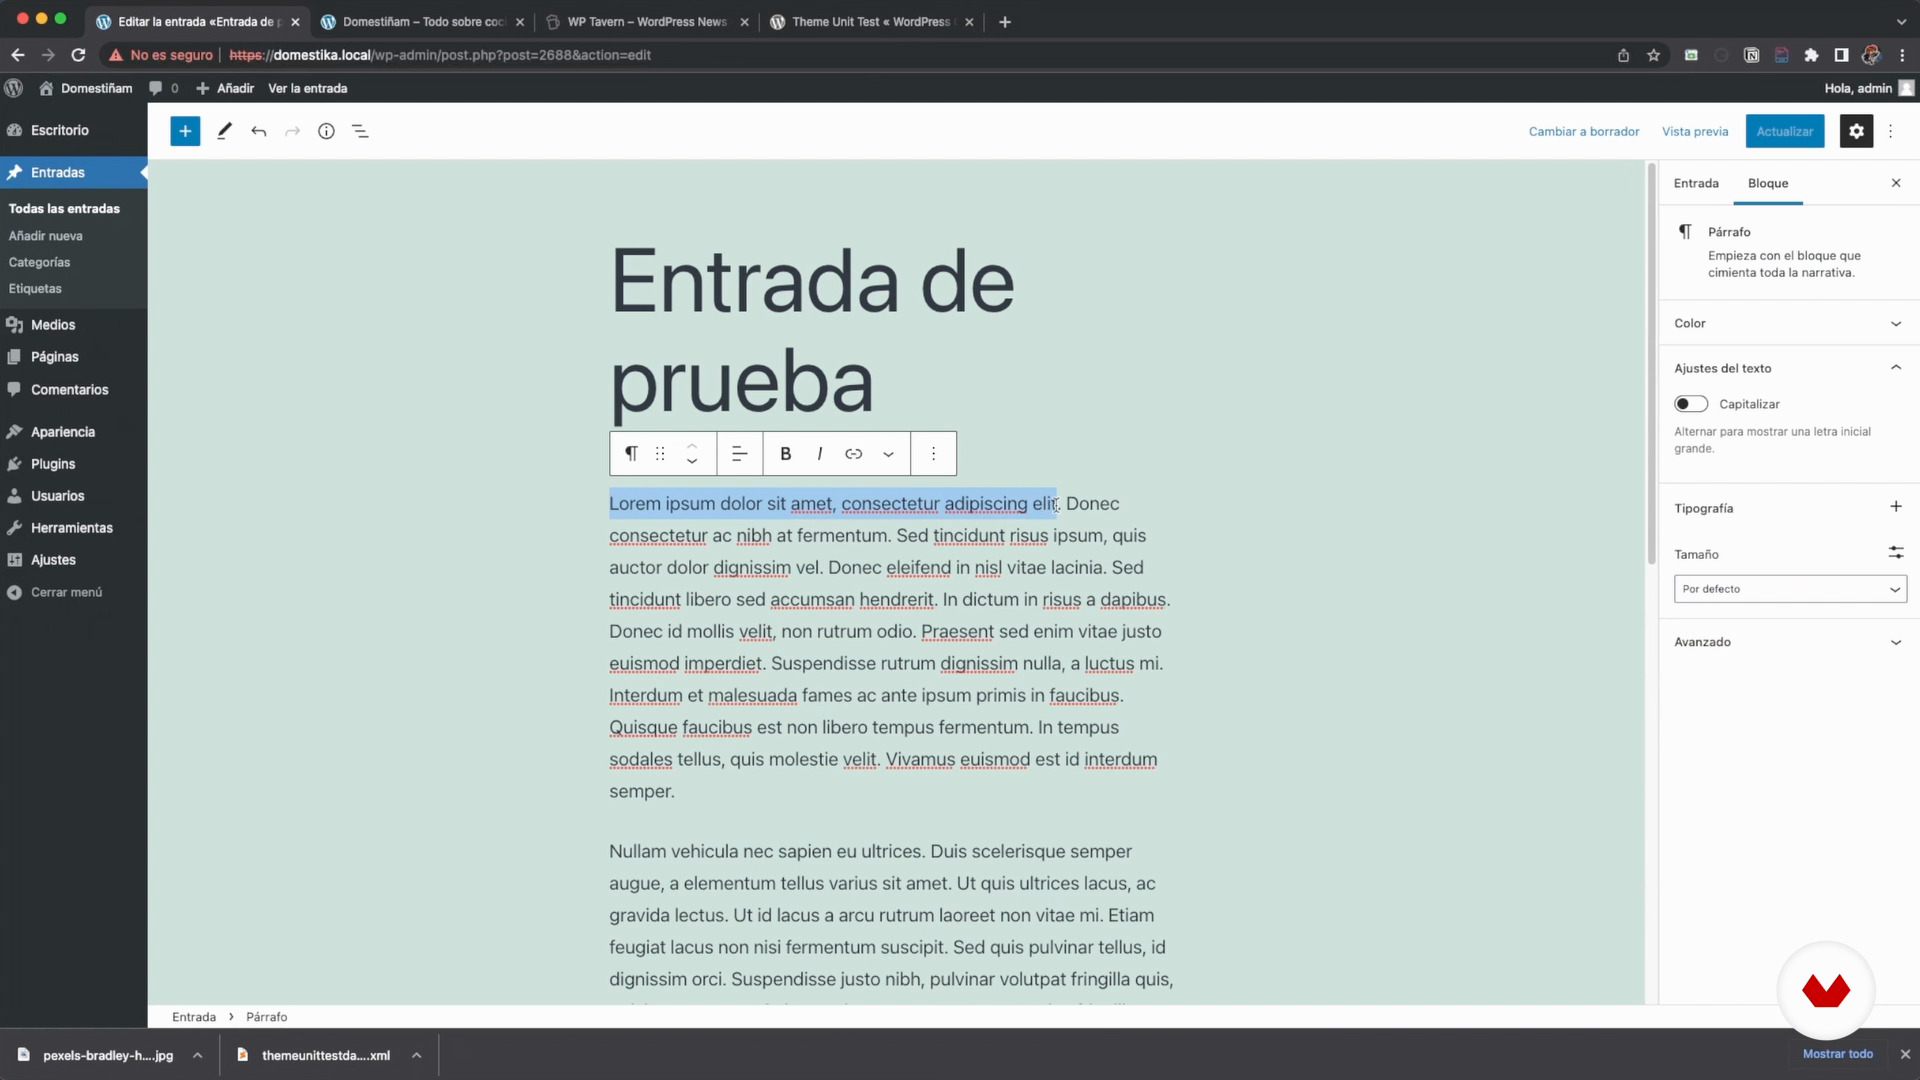Toggle the settings gear sidebar
This screenshot has height=1080, width=1920.
pyautogui.click(x=1856, y=131)
